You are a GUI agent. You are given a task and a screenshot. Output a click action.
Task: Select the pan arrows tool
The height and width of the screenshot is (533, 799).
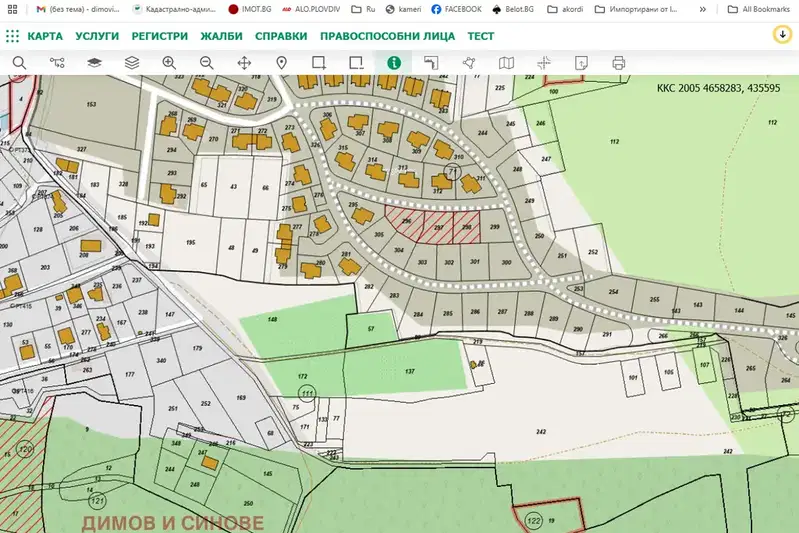(x=244, y=63)
